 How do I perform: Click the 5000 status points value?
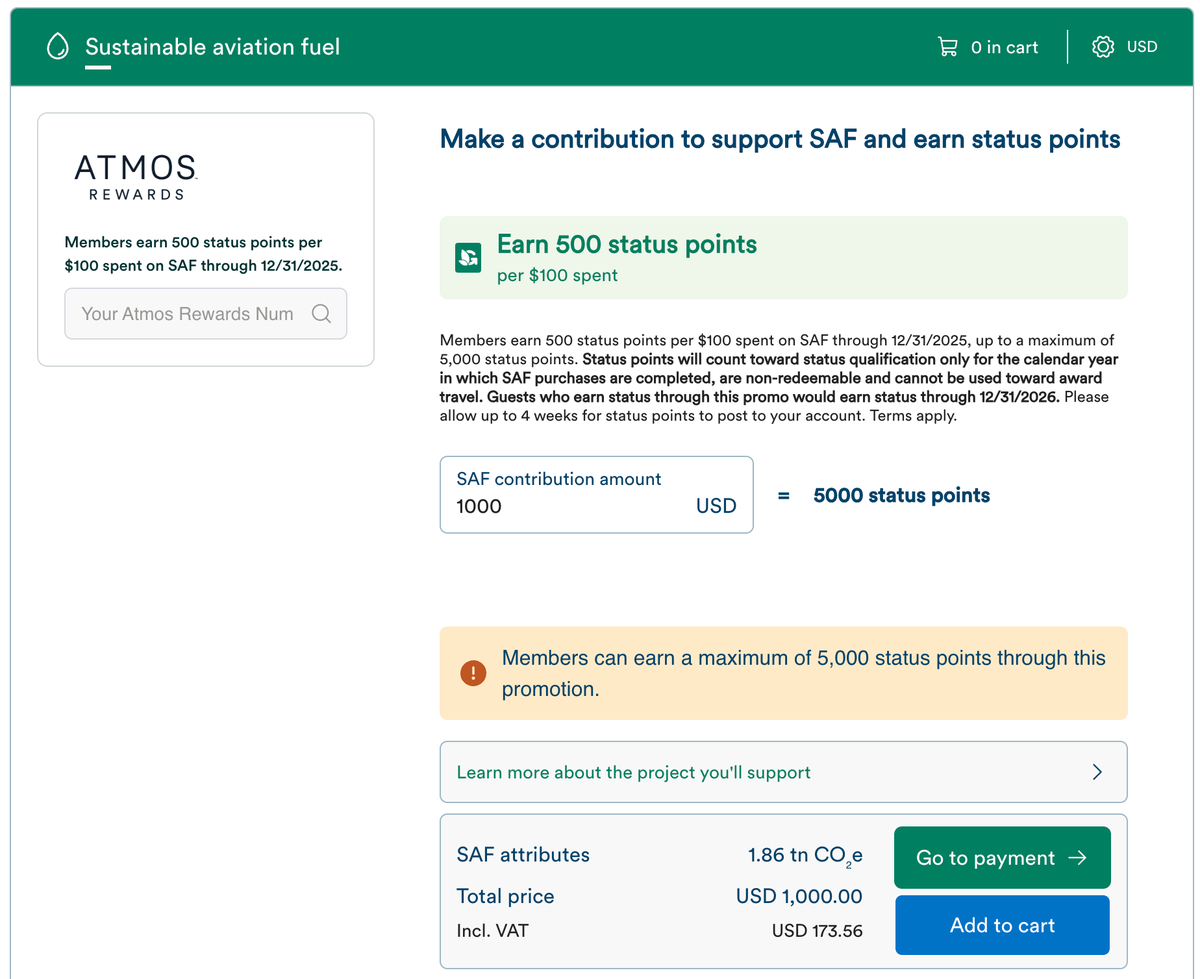(901, 495)
